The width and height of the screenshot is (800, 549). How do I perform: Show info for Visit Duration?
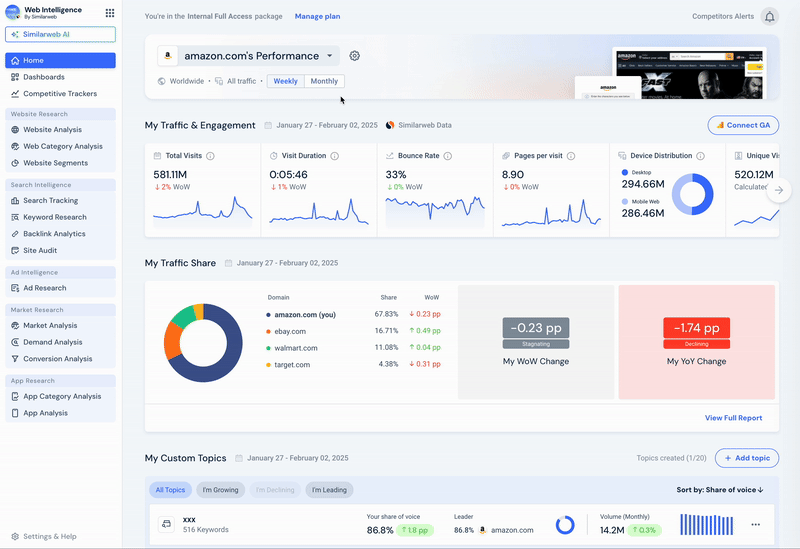tap(335, 156)
